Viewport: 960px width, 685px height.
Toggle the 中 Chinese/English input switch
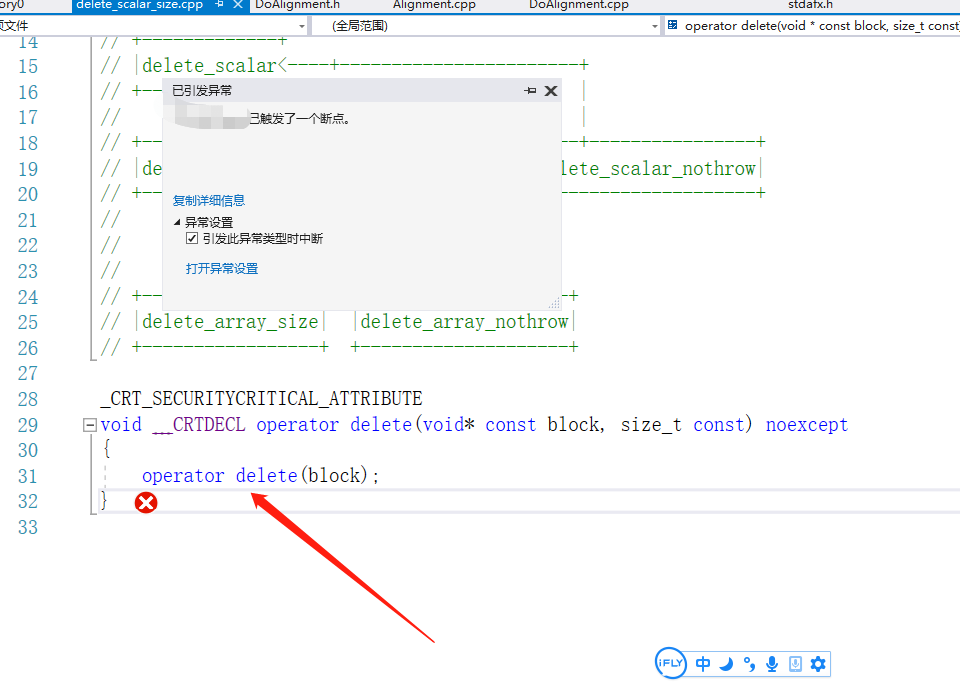702,663
